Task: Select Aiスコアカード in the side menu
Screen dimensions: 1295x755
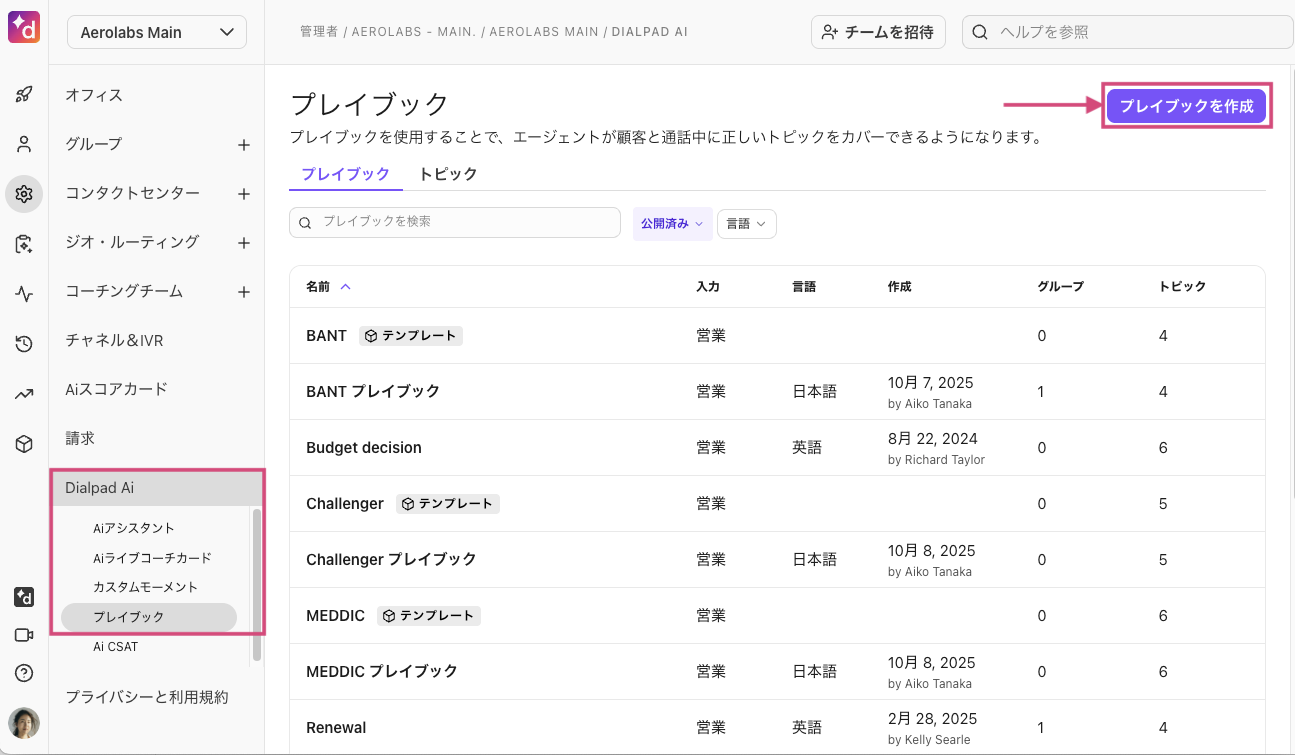Action: point(116,389)
